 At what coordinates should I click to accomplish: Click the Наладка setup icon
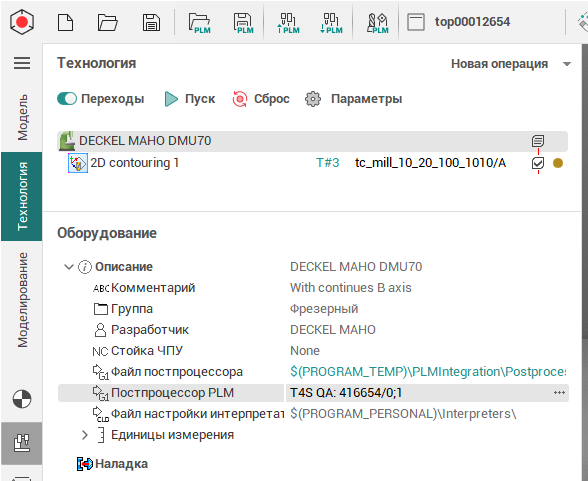(85, 464)
